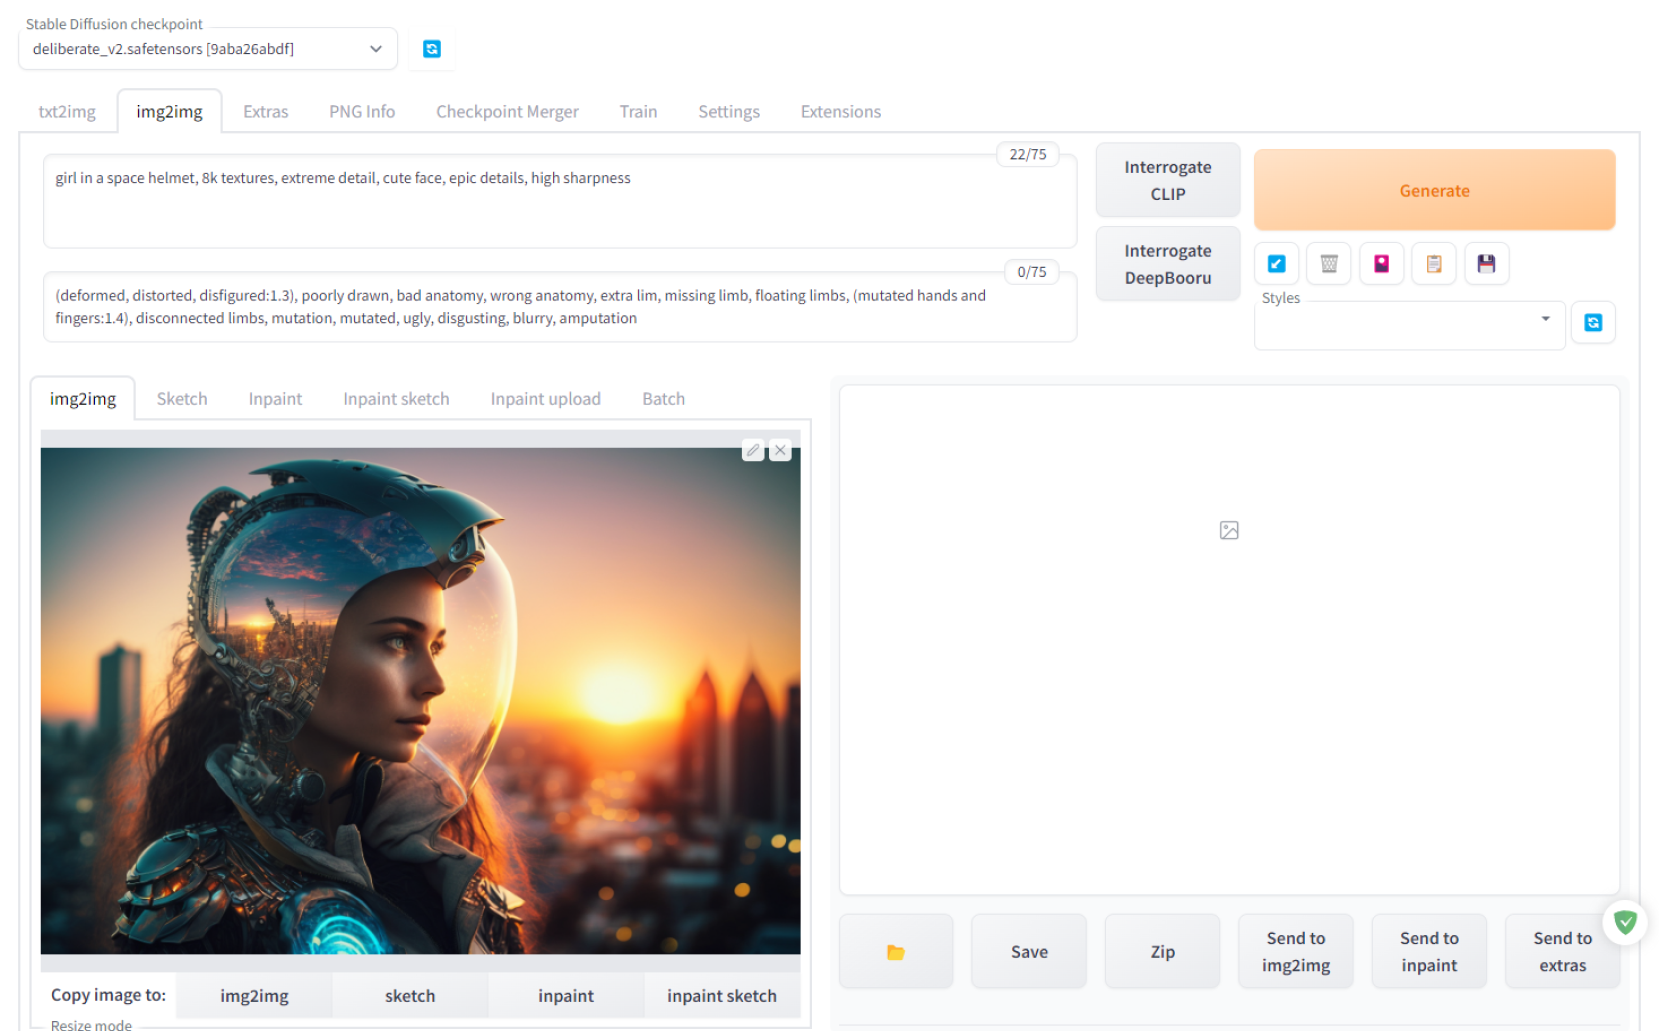The width and height of the screenshot is (1659, 1031).
Task: Click the empty output gallery area
Action: pyautogui.click(x=1229, y=640)
